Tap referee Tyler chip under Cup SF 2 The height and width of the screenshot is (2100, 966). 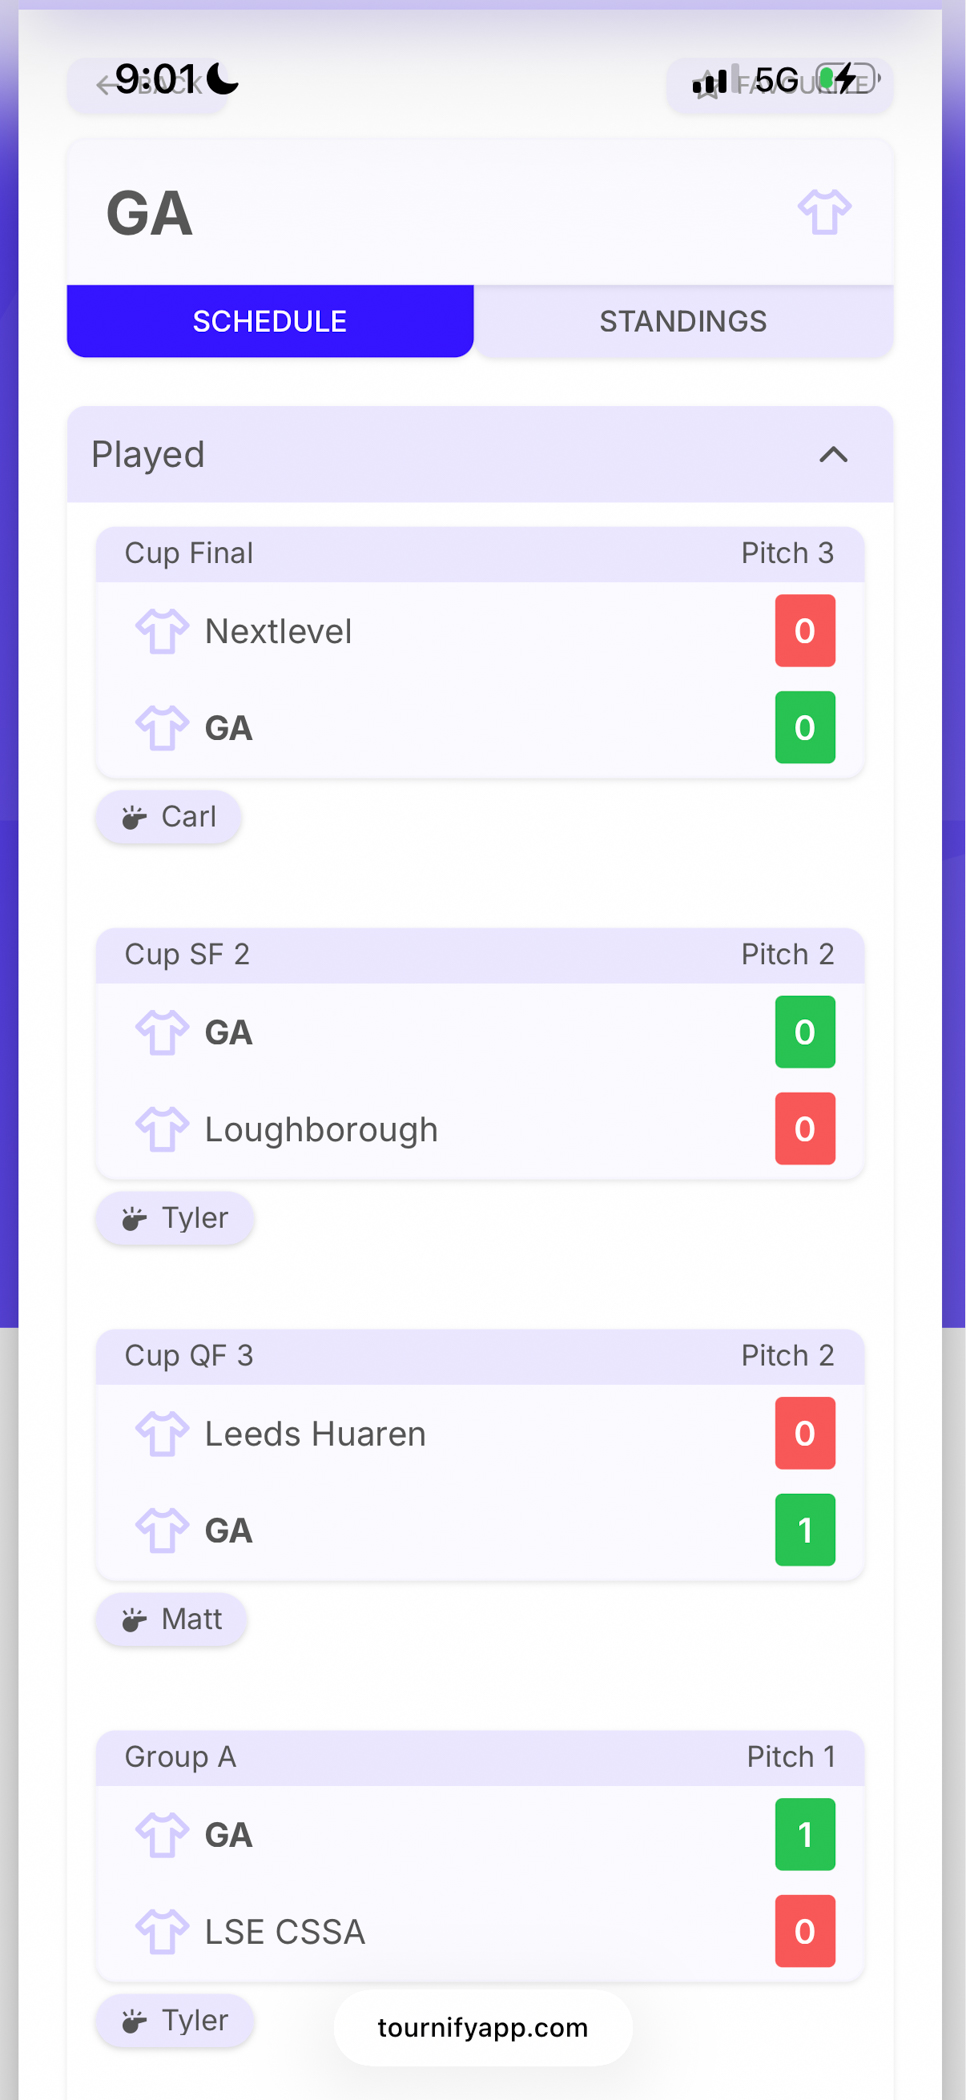tap(175, 1218)
